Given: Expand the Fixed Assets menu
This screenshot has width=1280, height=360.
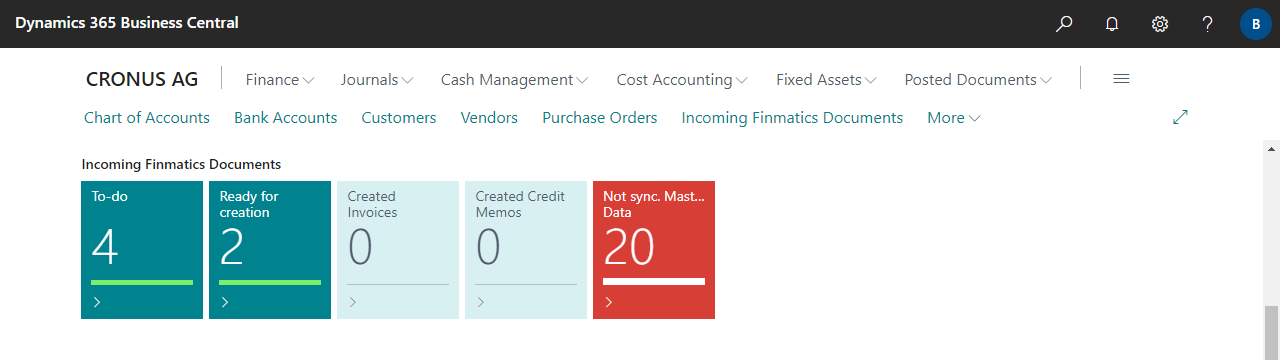Looking at the screenshot, I should pyautogui.click(x=826, y=79).
